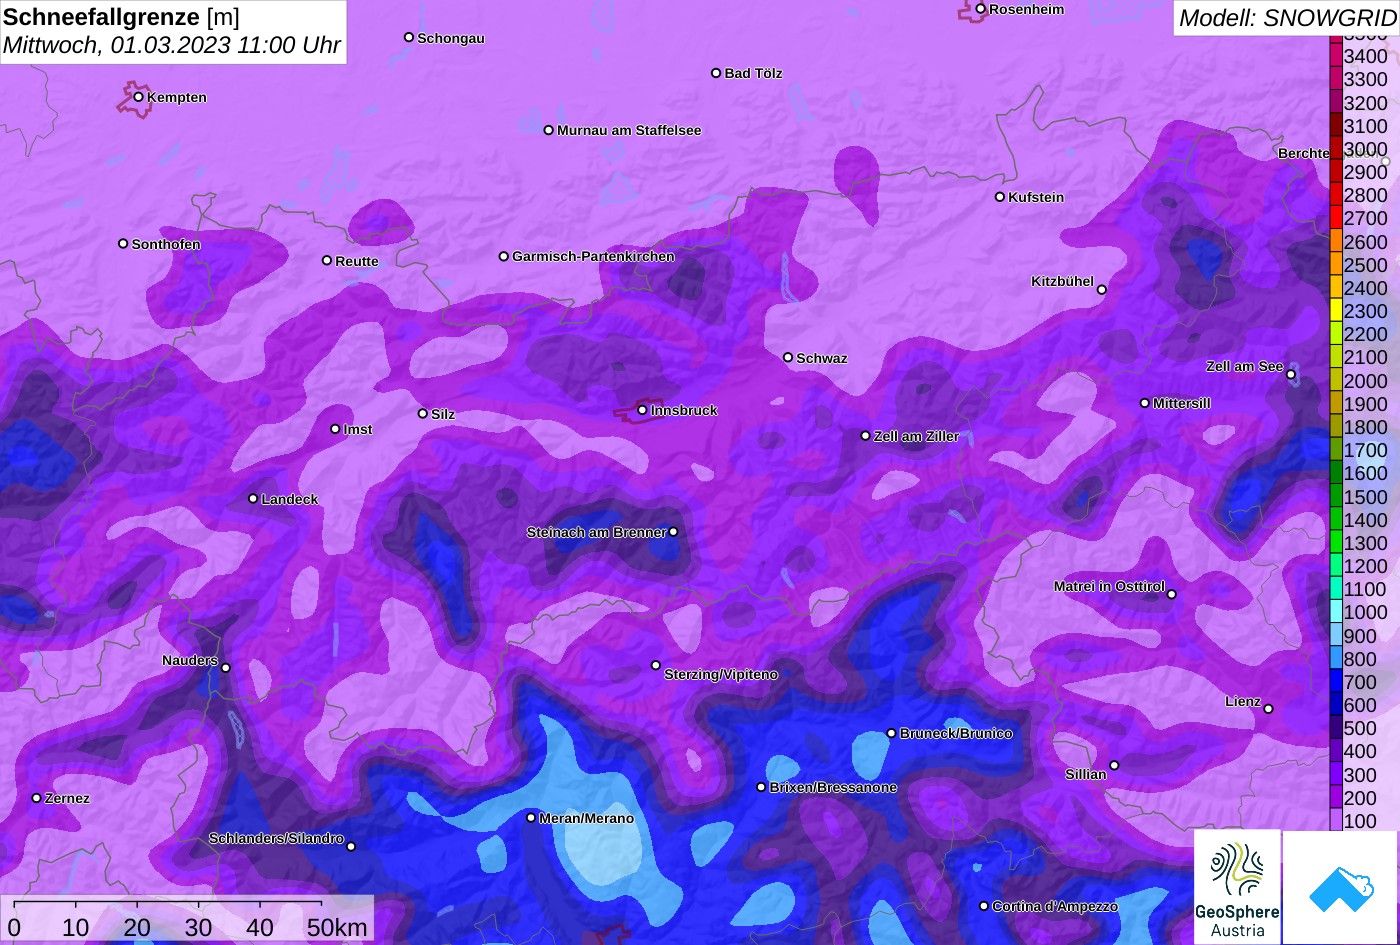Screen dimensions: 1400x945
Task: Click the 'Nauders' town label
Action: pyautogui.click(x=190, y=660)
